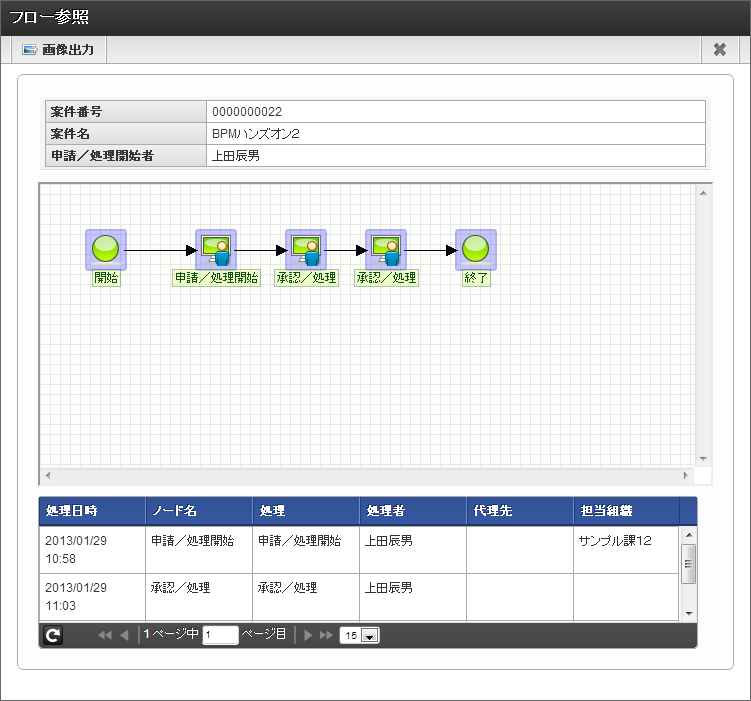Click the history table scrollbar thumb
The width and height of the screenshot is (751, 701).
tap(689, 564)
